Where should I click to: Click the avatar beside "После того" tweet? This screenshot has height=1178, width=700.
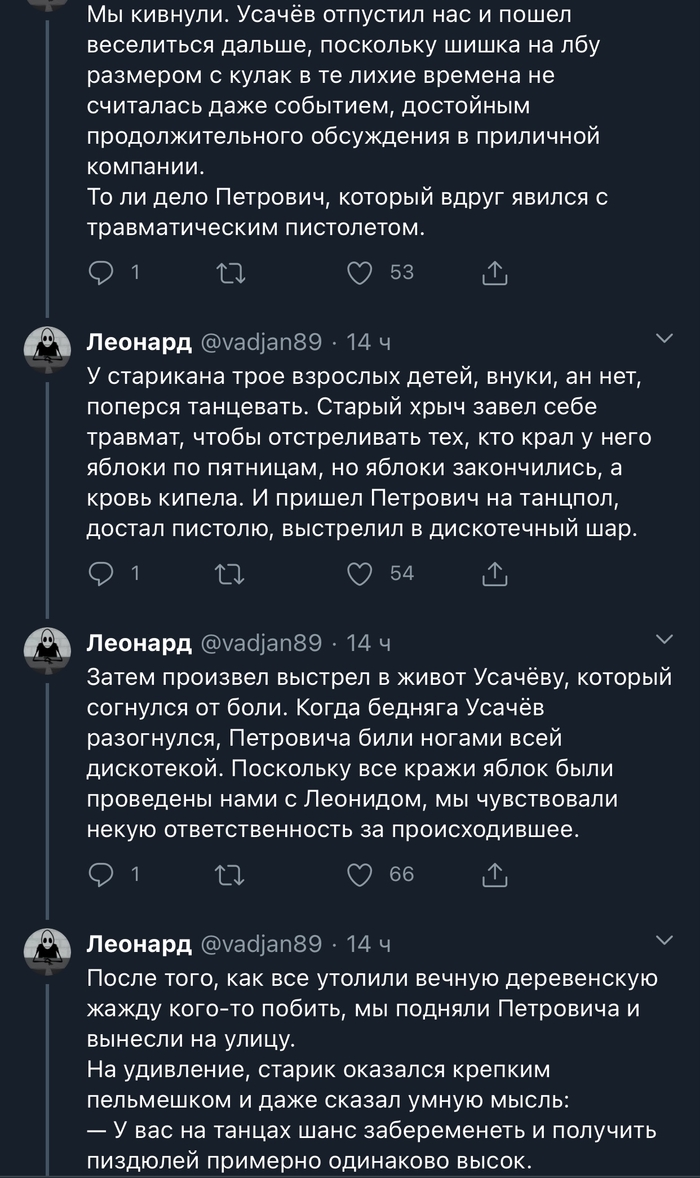pyautogui.click(x=48, y=950)
